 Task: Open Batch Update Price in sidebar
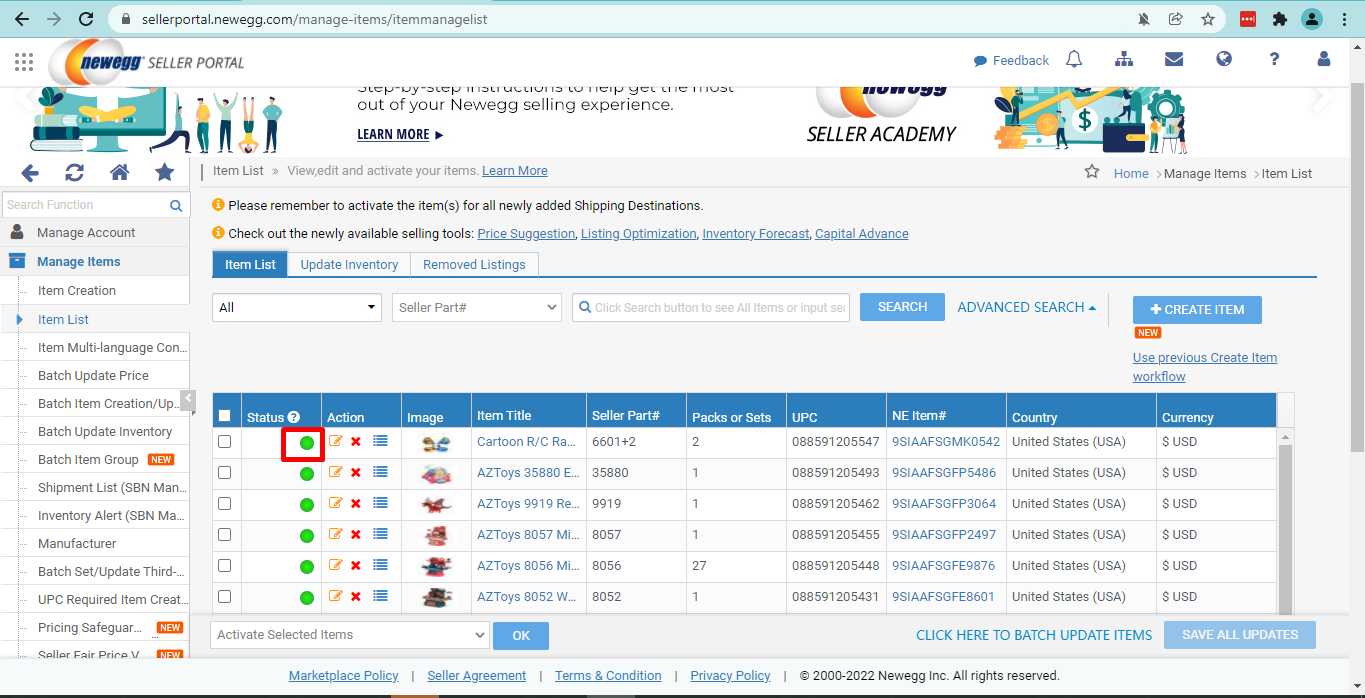[93, 375]
